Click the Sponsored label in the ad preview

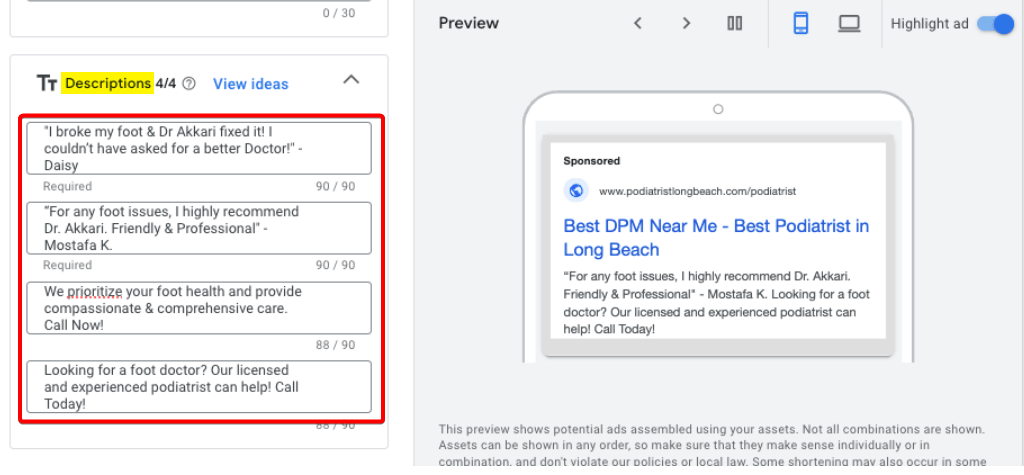point(591,161)
